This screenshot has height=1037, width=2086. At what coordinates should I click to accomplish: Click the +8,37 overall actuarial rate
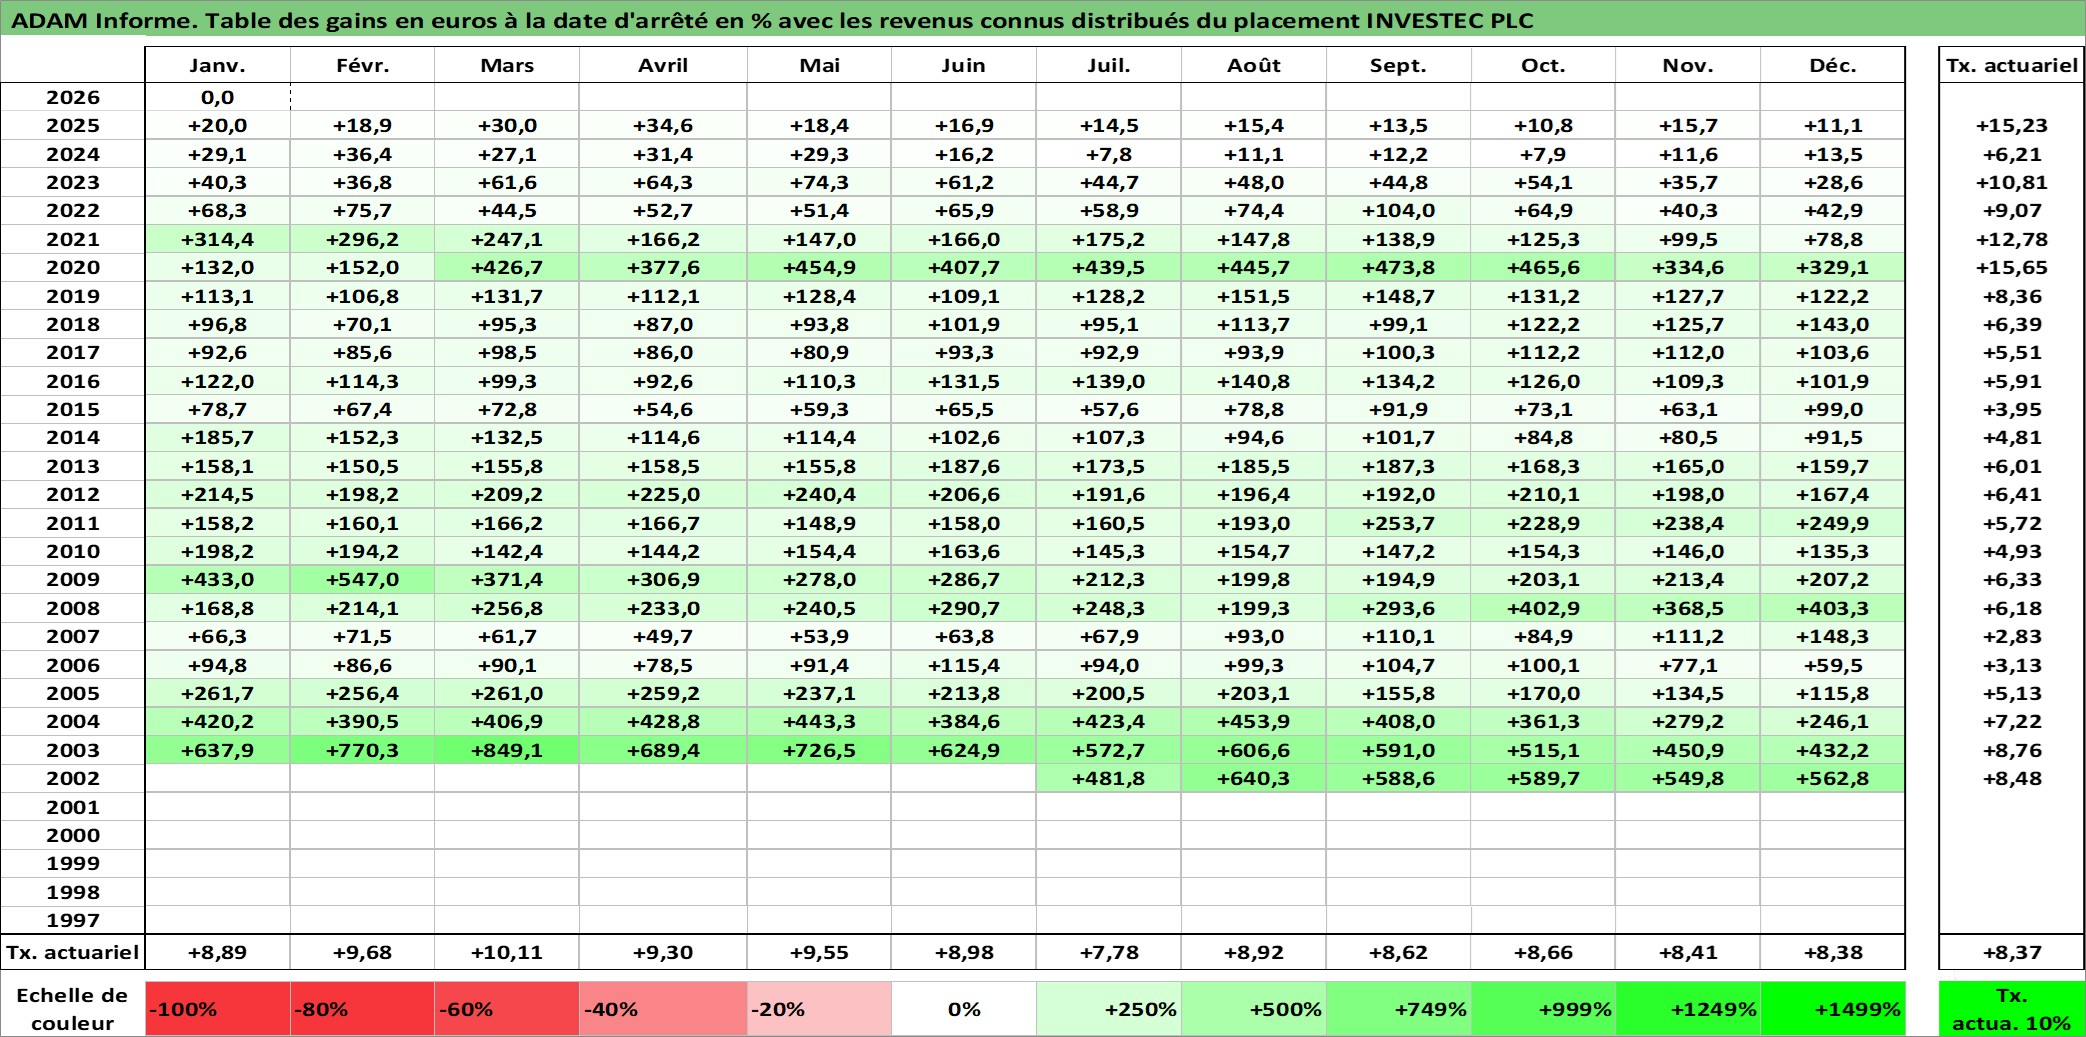point(2012,952)
